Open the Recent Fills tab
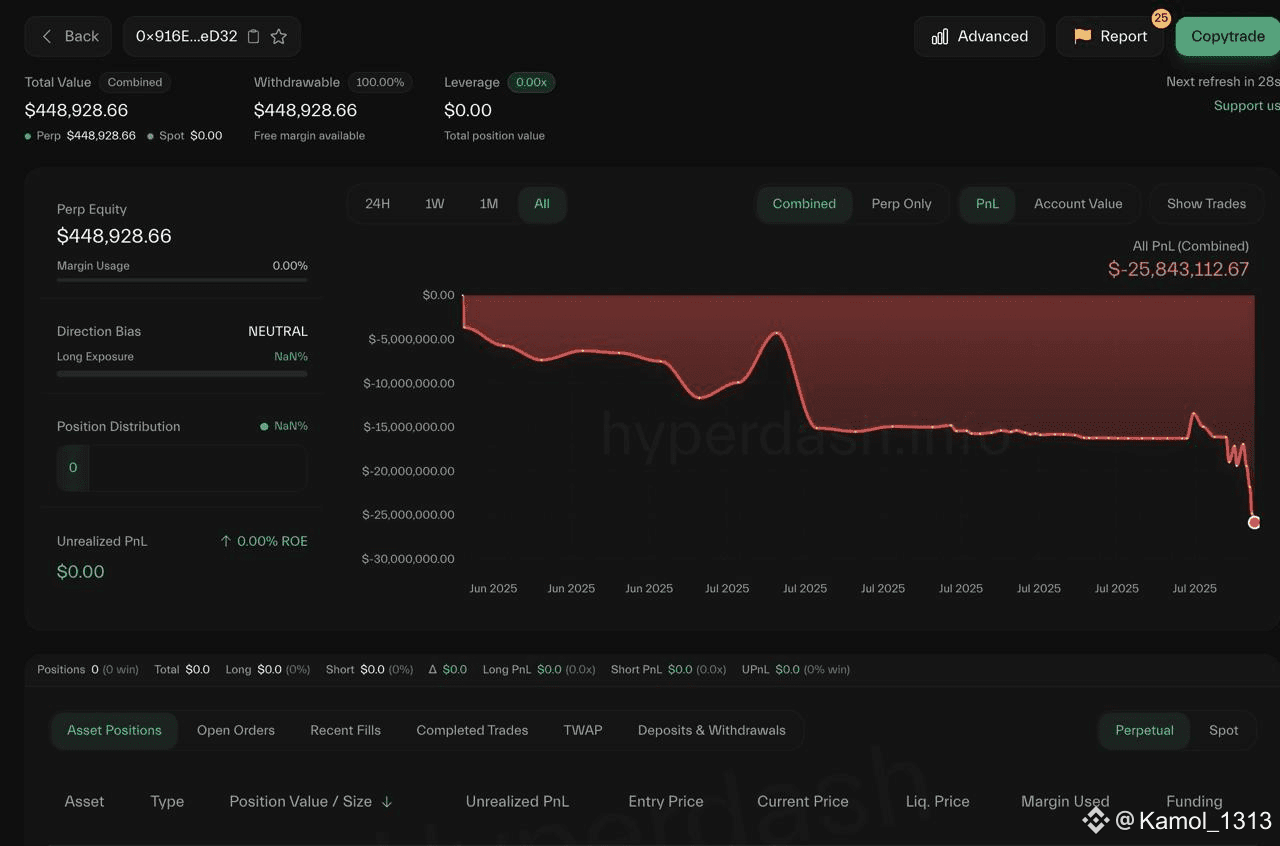This screenshot has height=846, width=1280. tap(345, 731)
